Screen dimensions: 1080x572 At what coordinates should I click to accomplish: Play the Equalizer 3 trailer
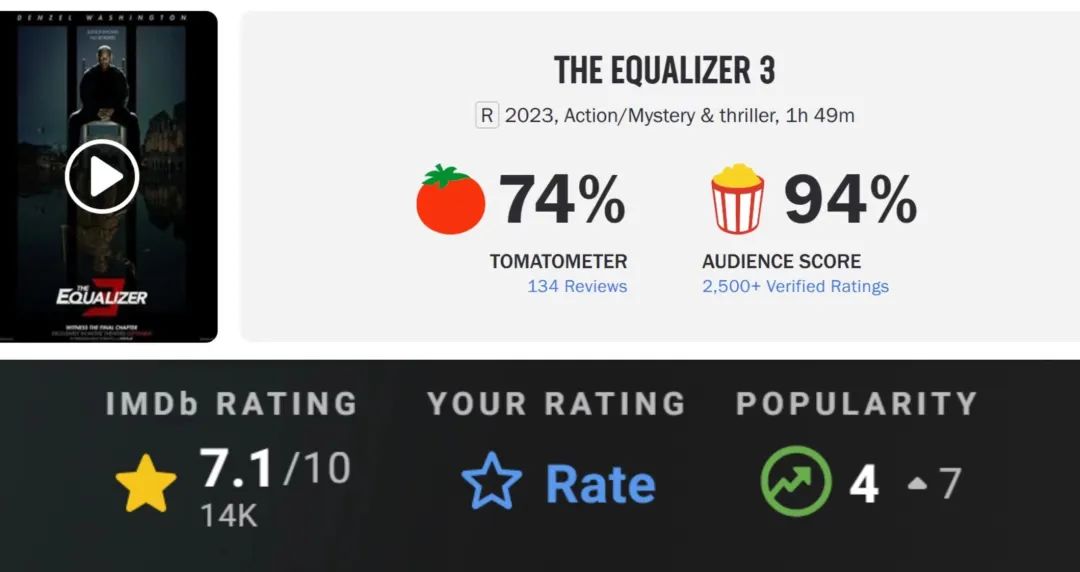[101, 177]
